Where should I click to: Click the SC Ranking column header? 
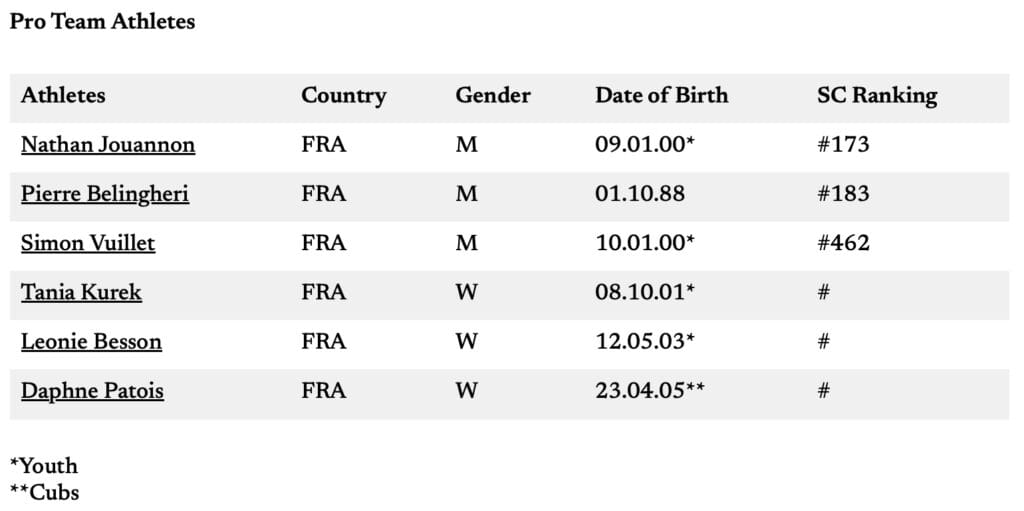pyautogui.click(x=877, y=96)
